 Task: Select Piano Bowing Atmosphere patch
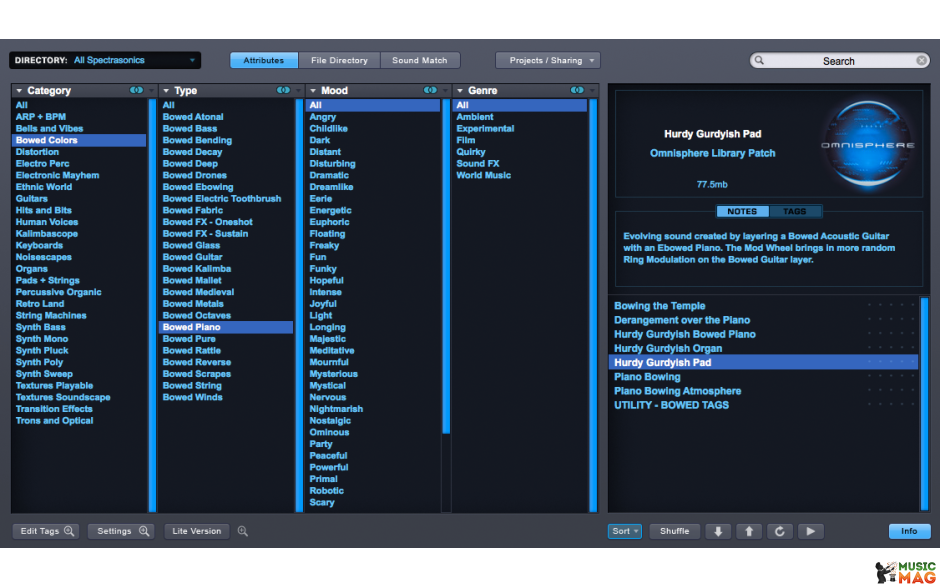coord(677,391)
